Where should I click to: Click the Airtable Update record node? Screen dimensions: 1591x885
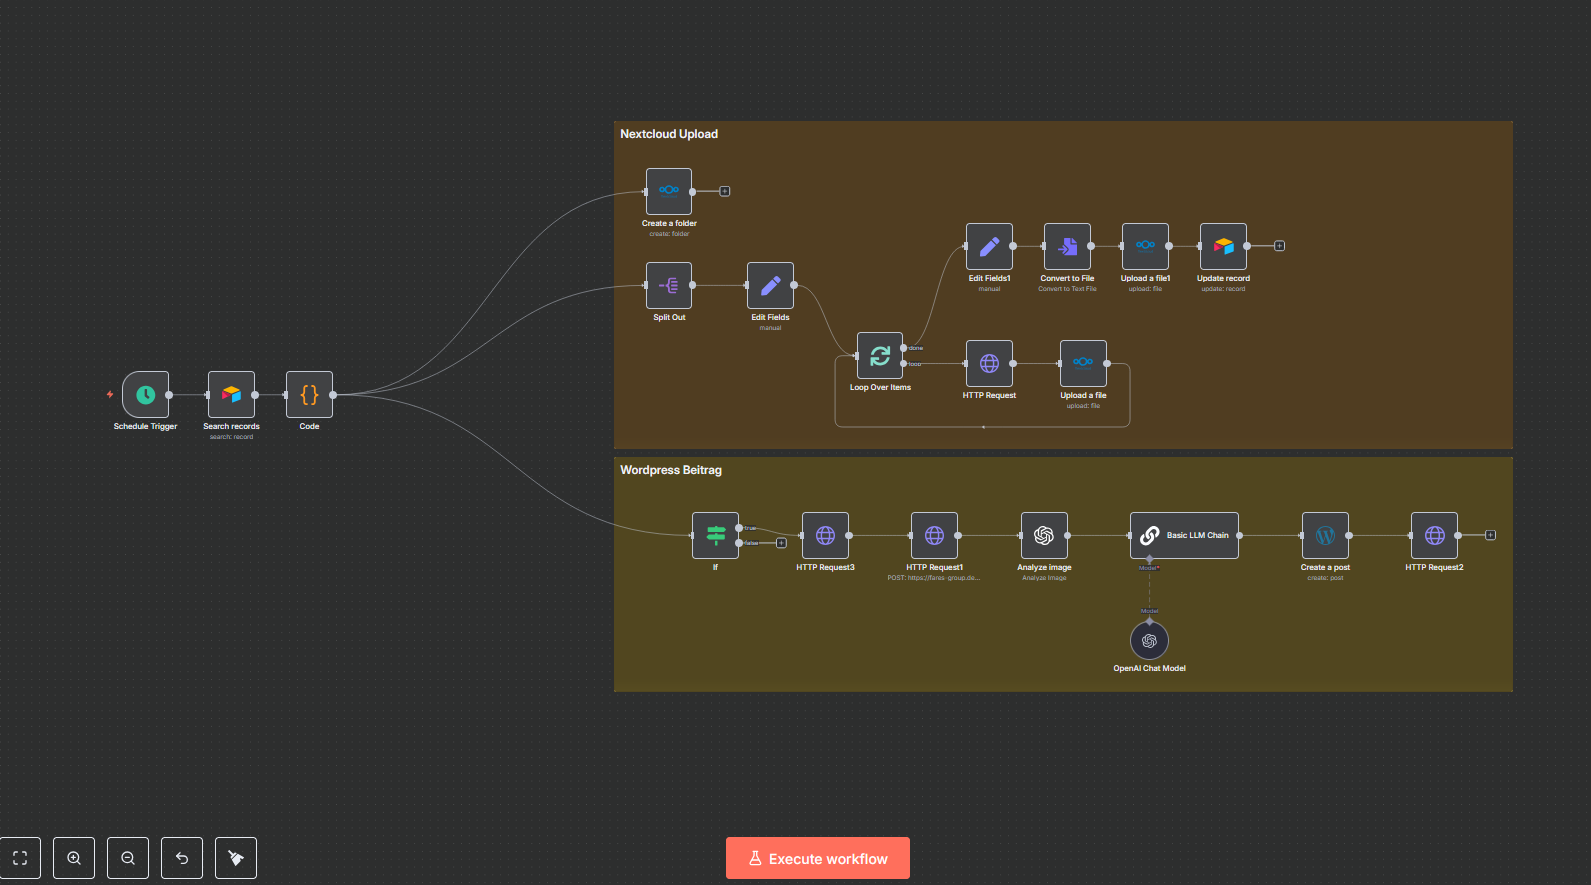tap(1223, 246)
